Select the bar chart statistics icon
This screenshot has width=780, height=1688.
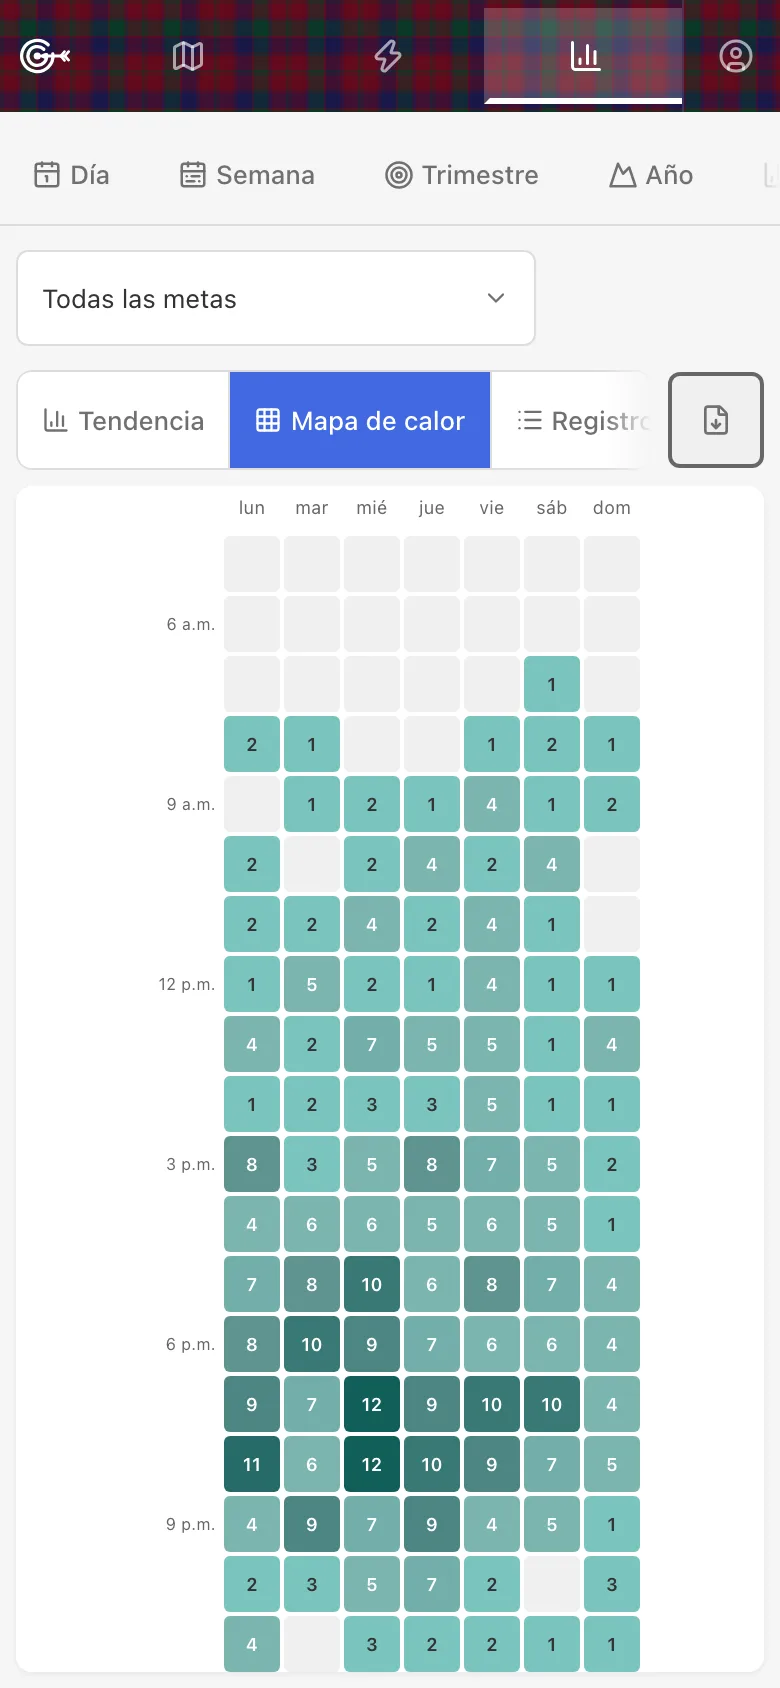tap(585, 56)
